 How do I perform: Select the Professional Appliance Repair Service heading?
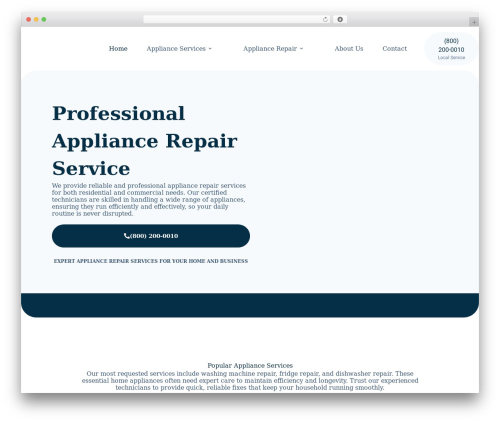click(x=145, y=141)
